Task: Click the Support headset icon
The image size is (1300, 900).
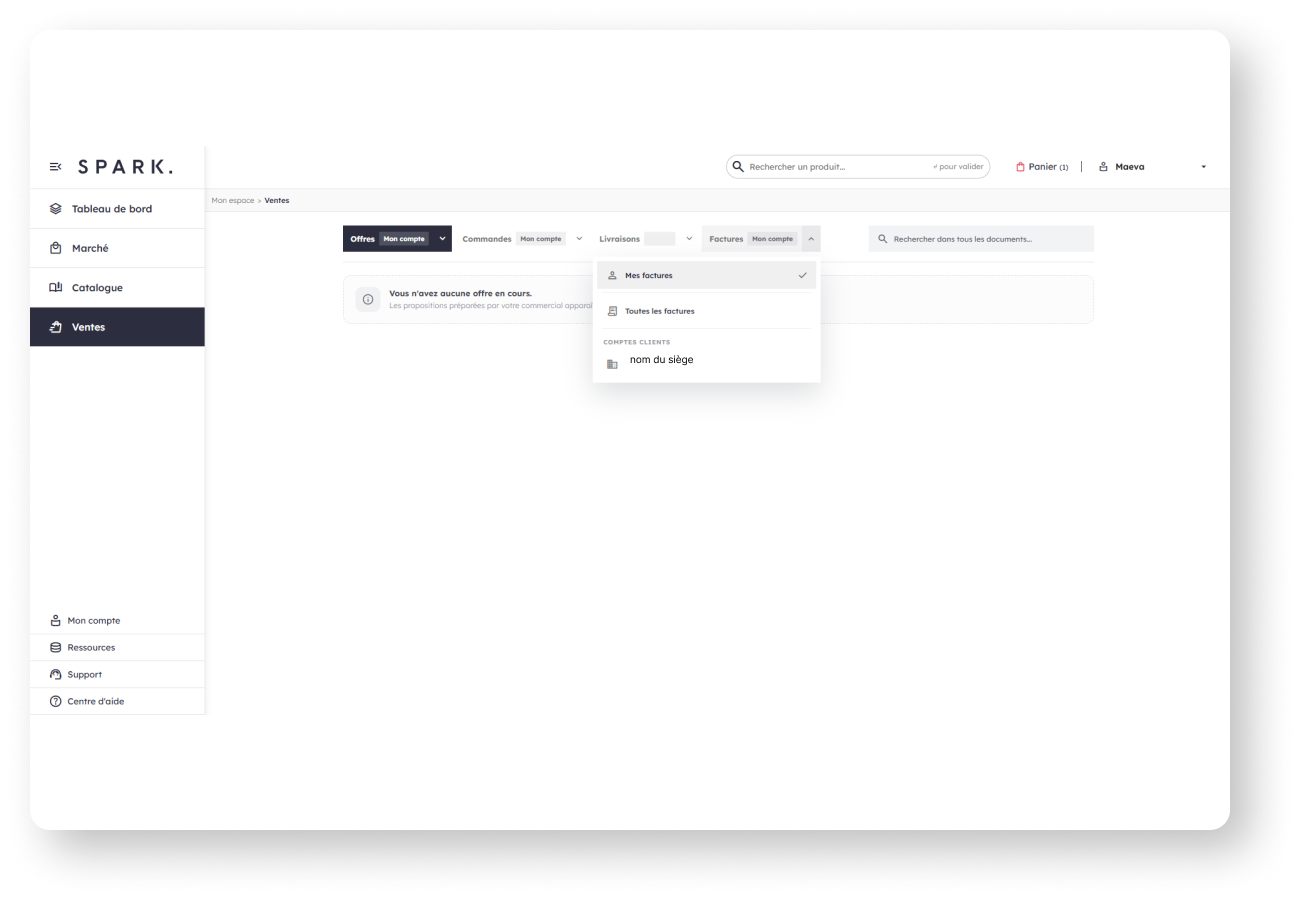Action: [x=55, y=674]
